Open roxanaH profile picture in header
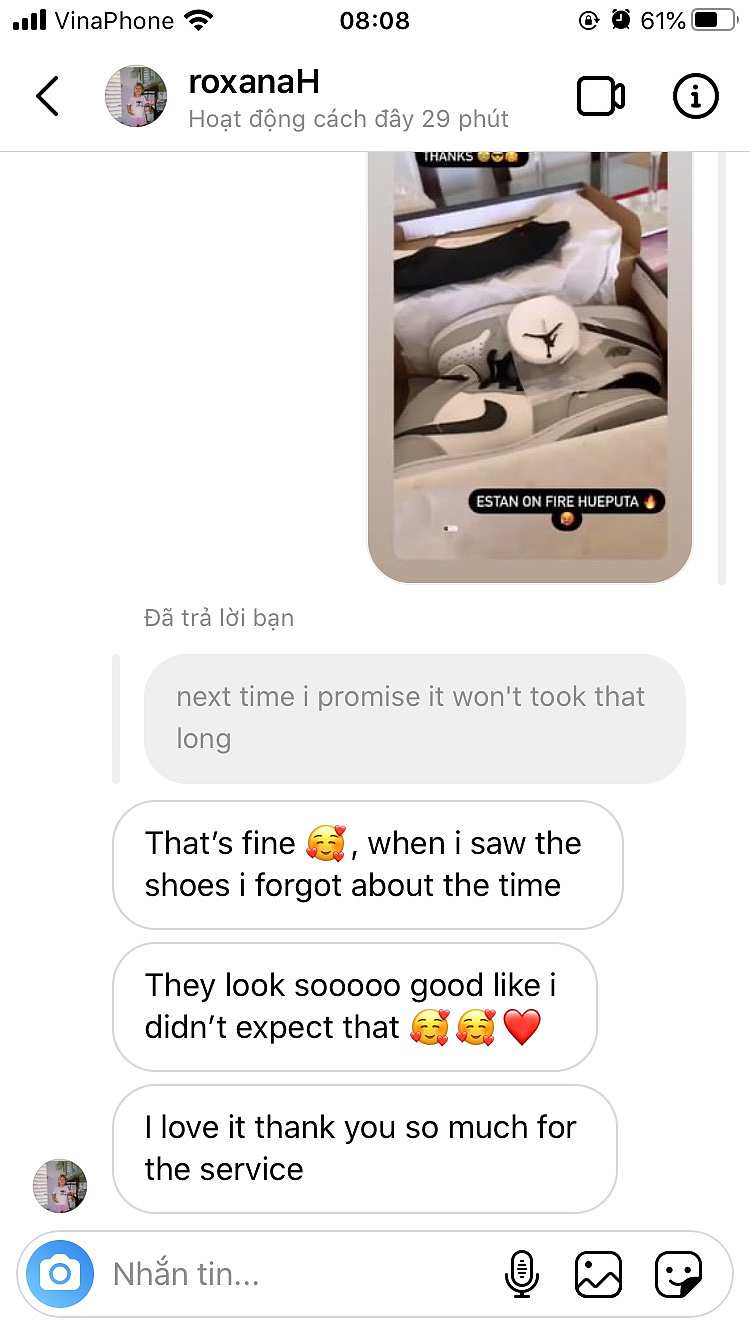Image resolution: width=750 pixels, height=1334 pixels. 136,96
